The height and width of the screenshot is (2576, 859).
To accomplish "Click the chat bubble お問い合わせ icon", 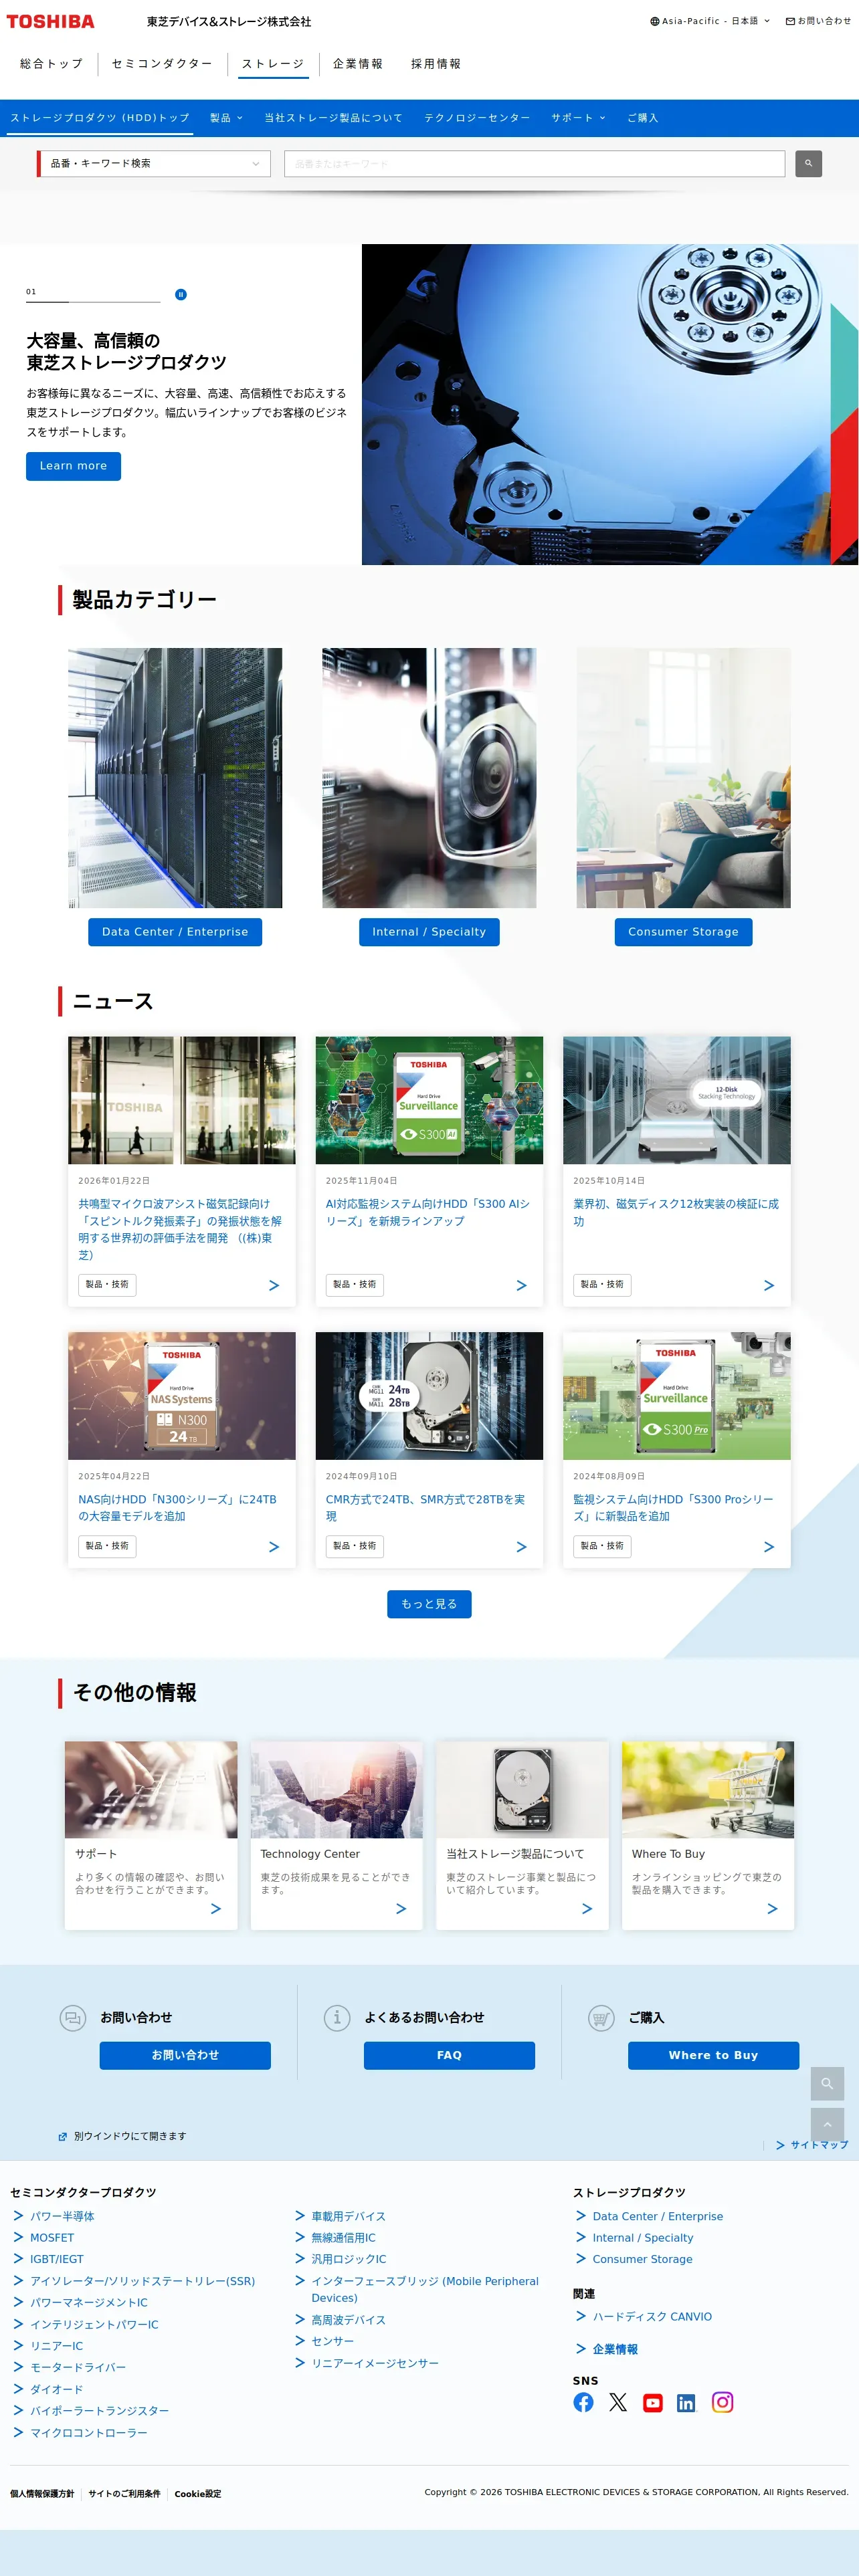I will (x=73, y=2018).
